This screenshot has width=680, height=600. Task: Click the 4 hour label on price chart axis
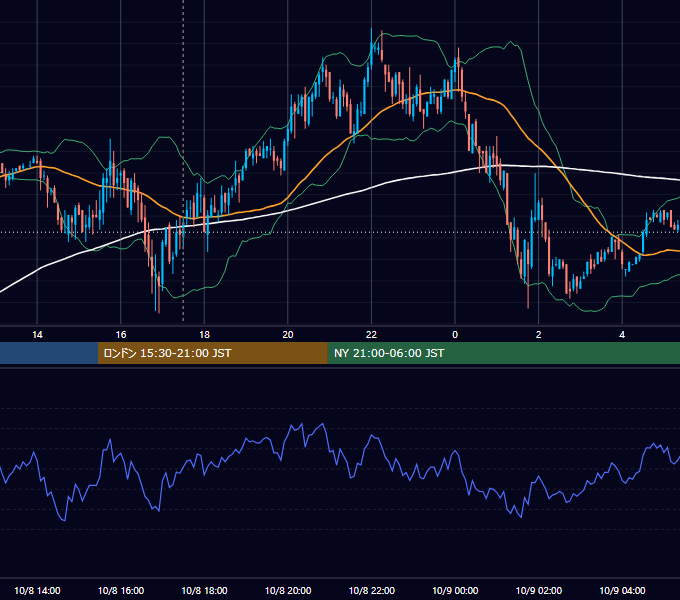(x=622, y=335)
